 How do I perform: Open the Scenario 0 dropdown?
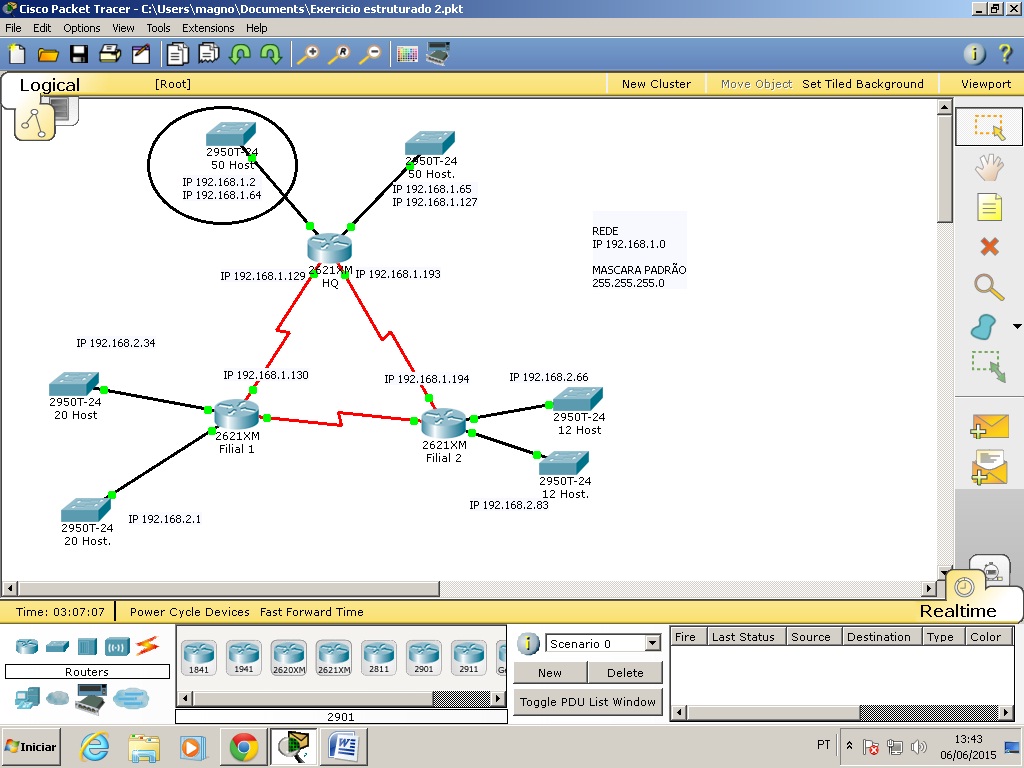pos(652,643)
